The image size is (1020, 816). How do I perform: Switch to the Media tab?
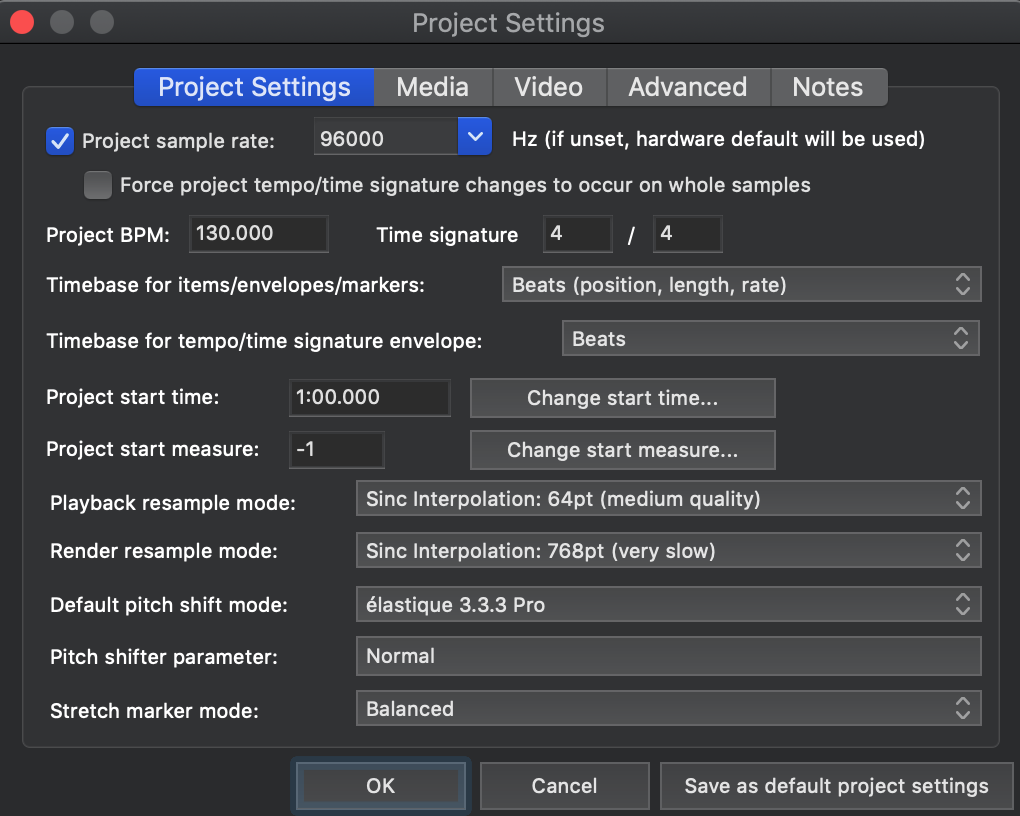coord(432,87)
